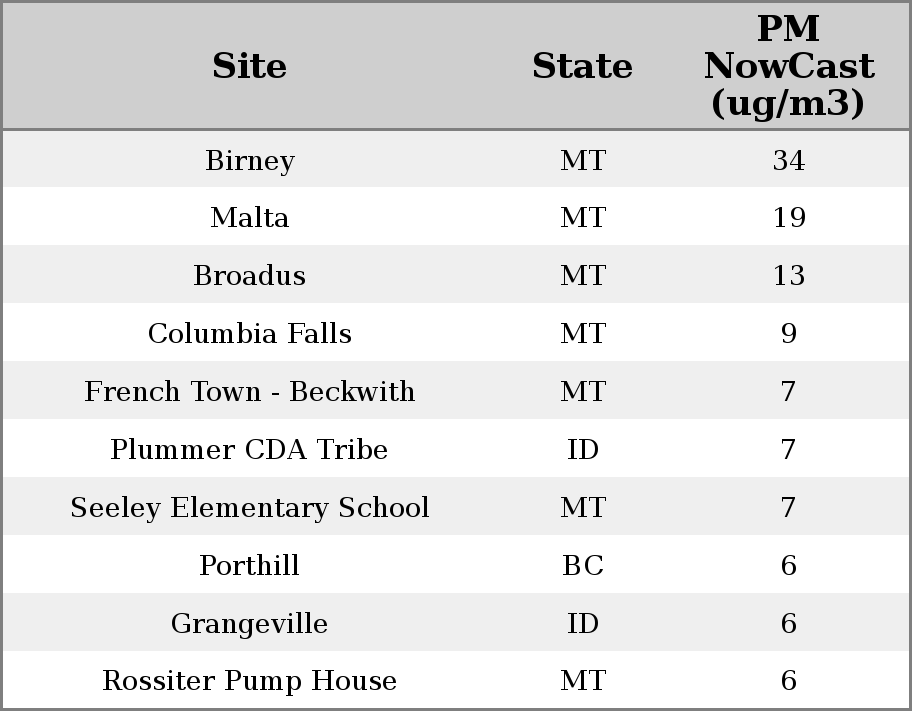Click the Broadus site entry
Image resolution: width=912 pixels, height=711 pixels.
point(249,276)
